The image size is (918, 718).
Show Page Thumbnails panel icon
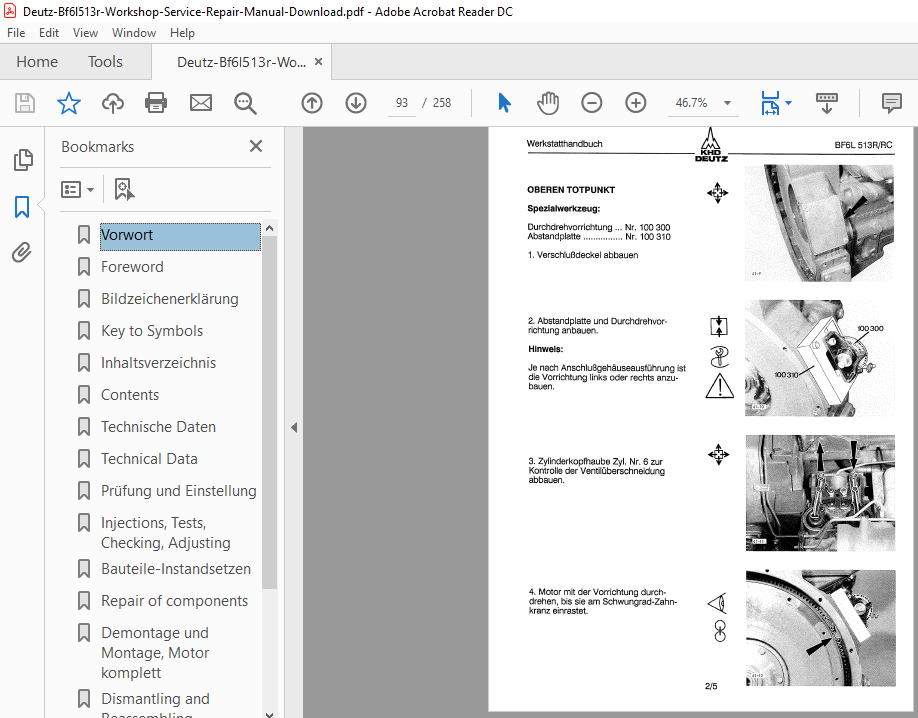pyautogui.click(x=23, y=160)
